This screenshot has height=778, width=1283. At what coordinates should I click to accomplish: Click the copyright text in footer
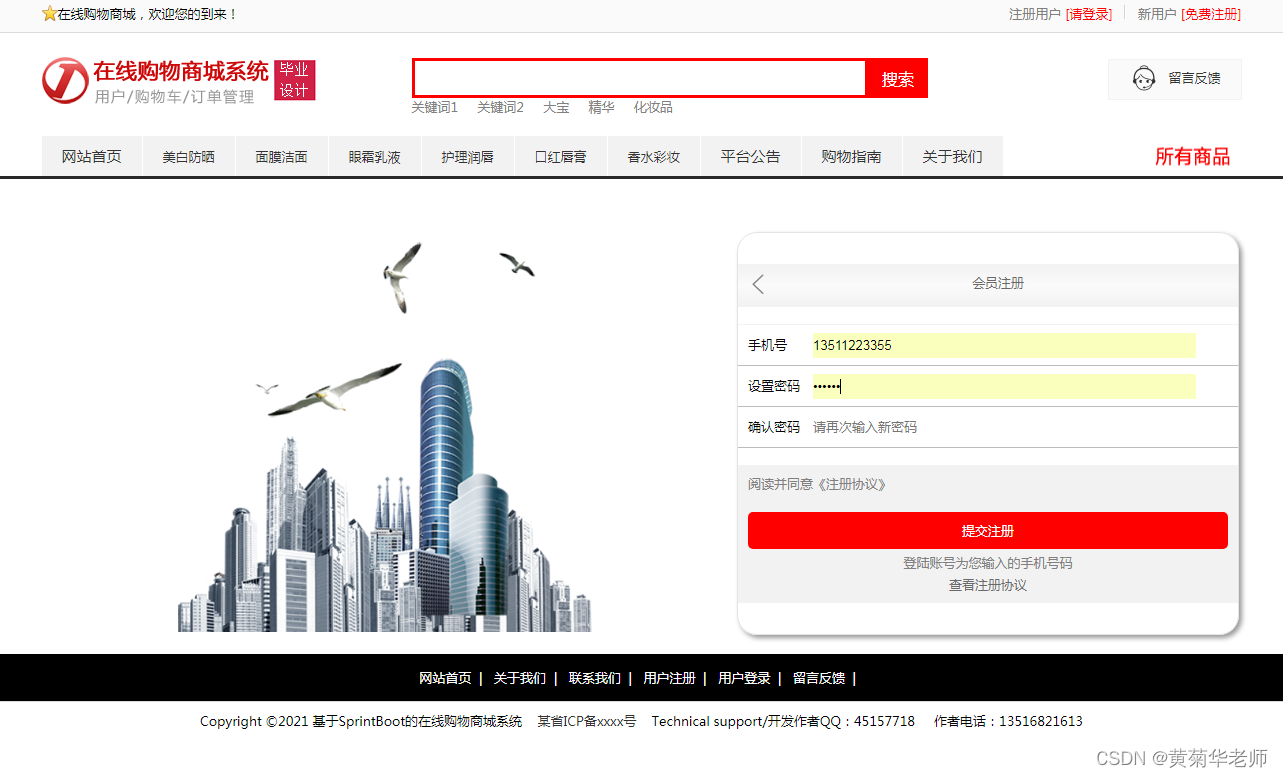click(361, 721)
